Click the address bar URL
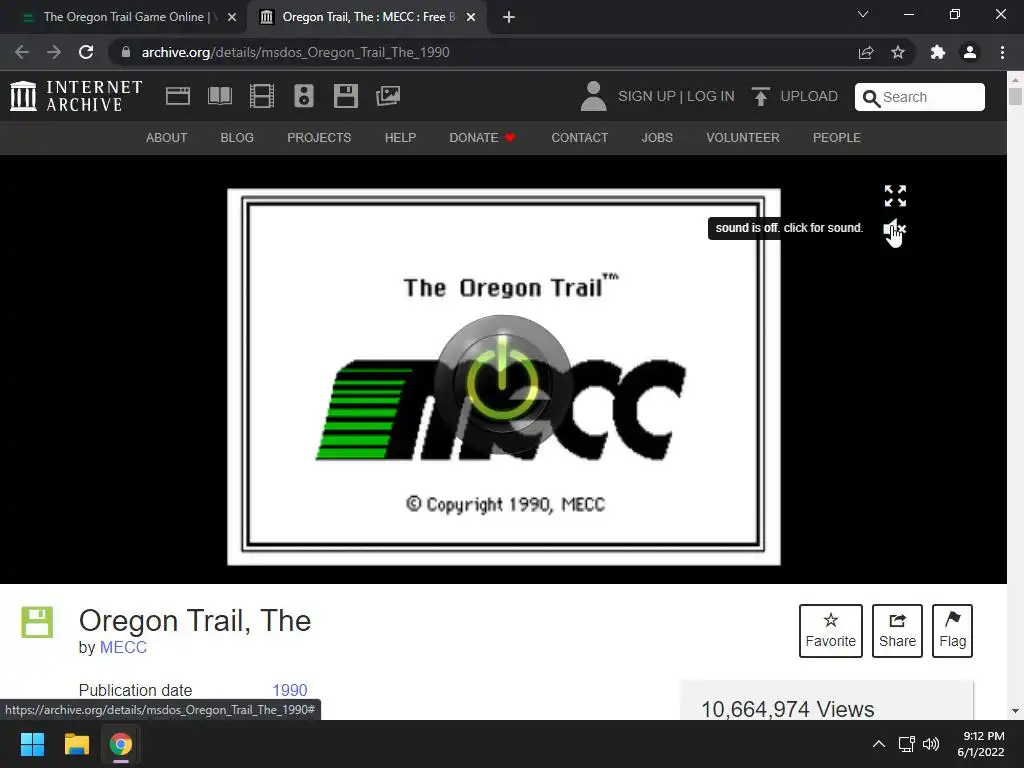 point(295,52)
